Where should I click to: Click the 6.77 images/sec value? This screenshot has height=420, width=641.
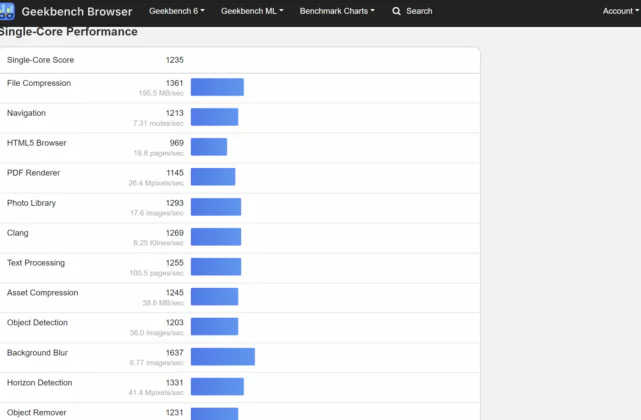(157, 363)
